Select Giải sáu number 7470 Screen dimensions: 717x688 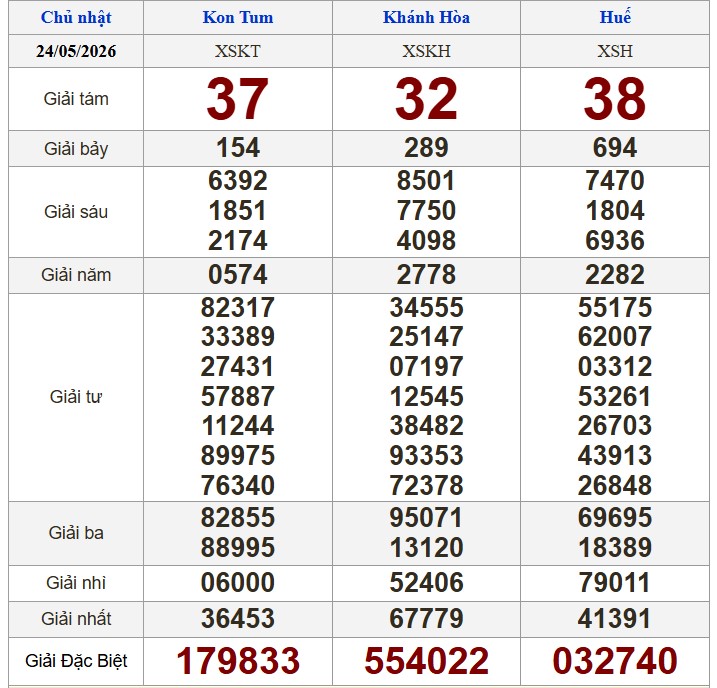click(615, 181)
